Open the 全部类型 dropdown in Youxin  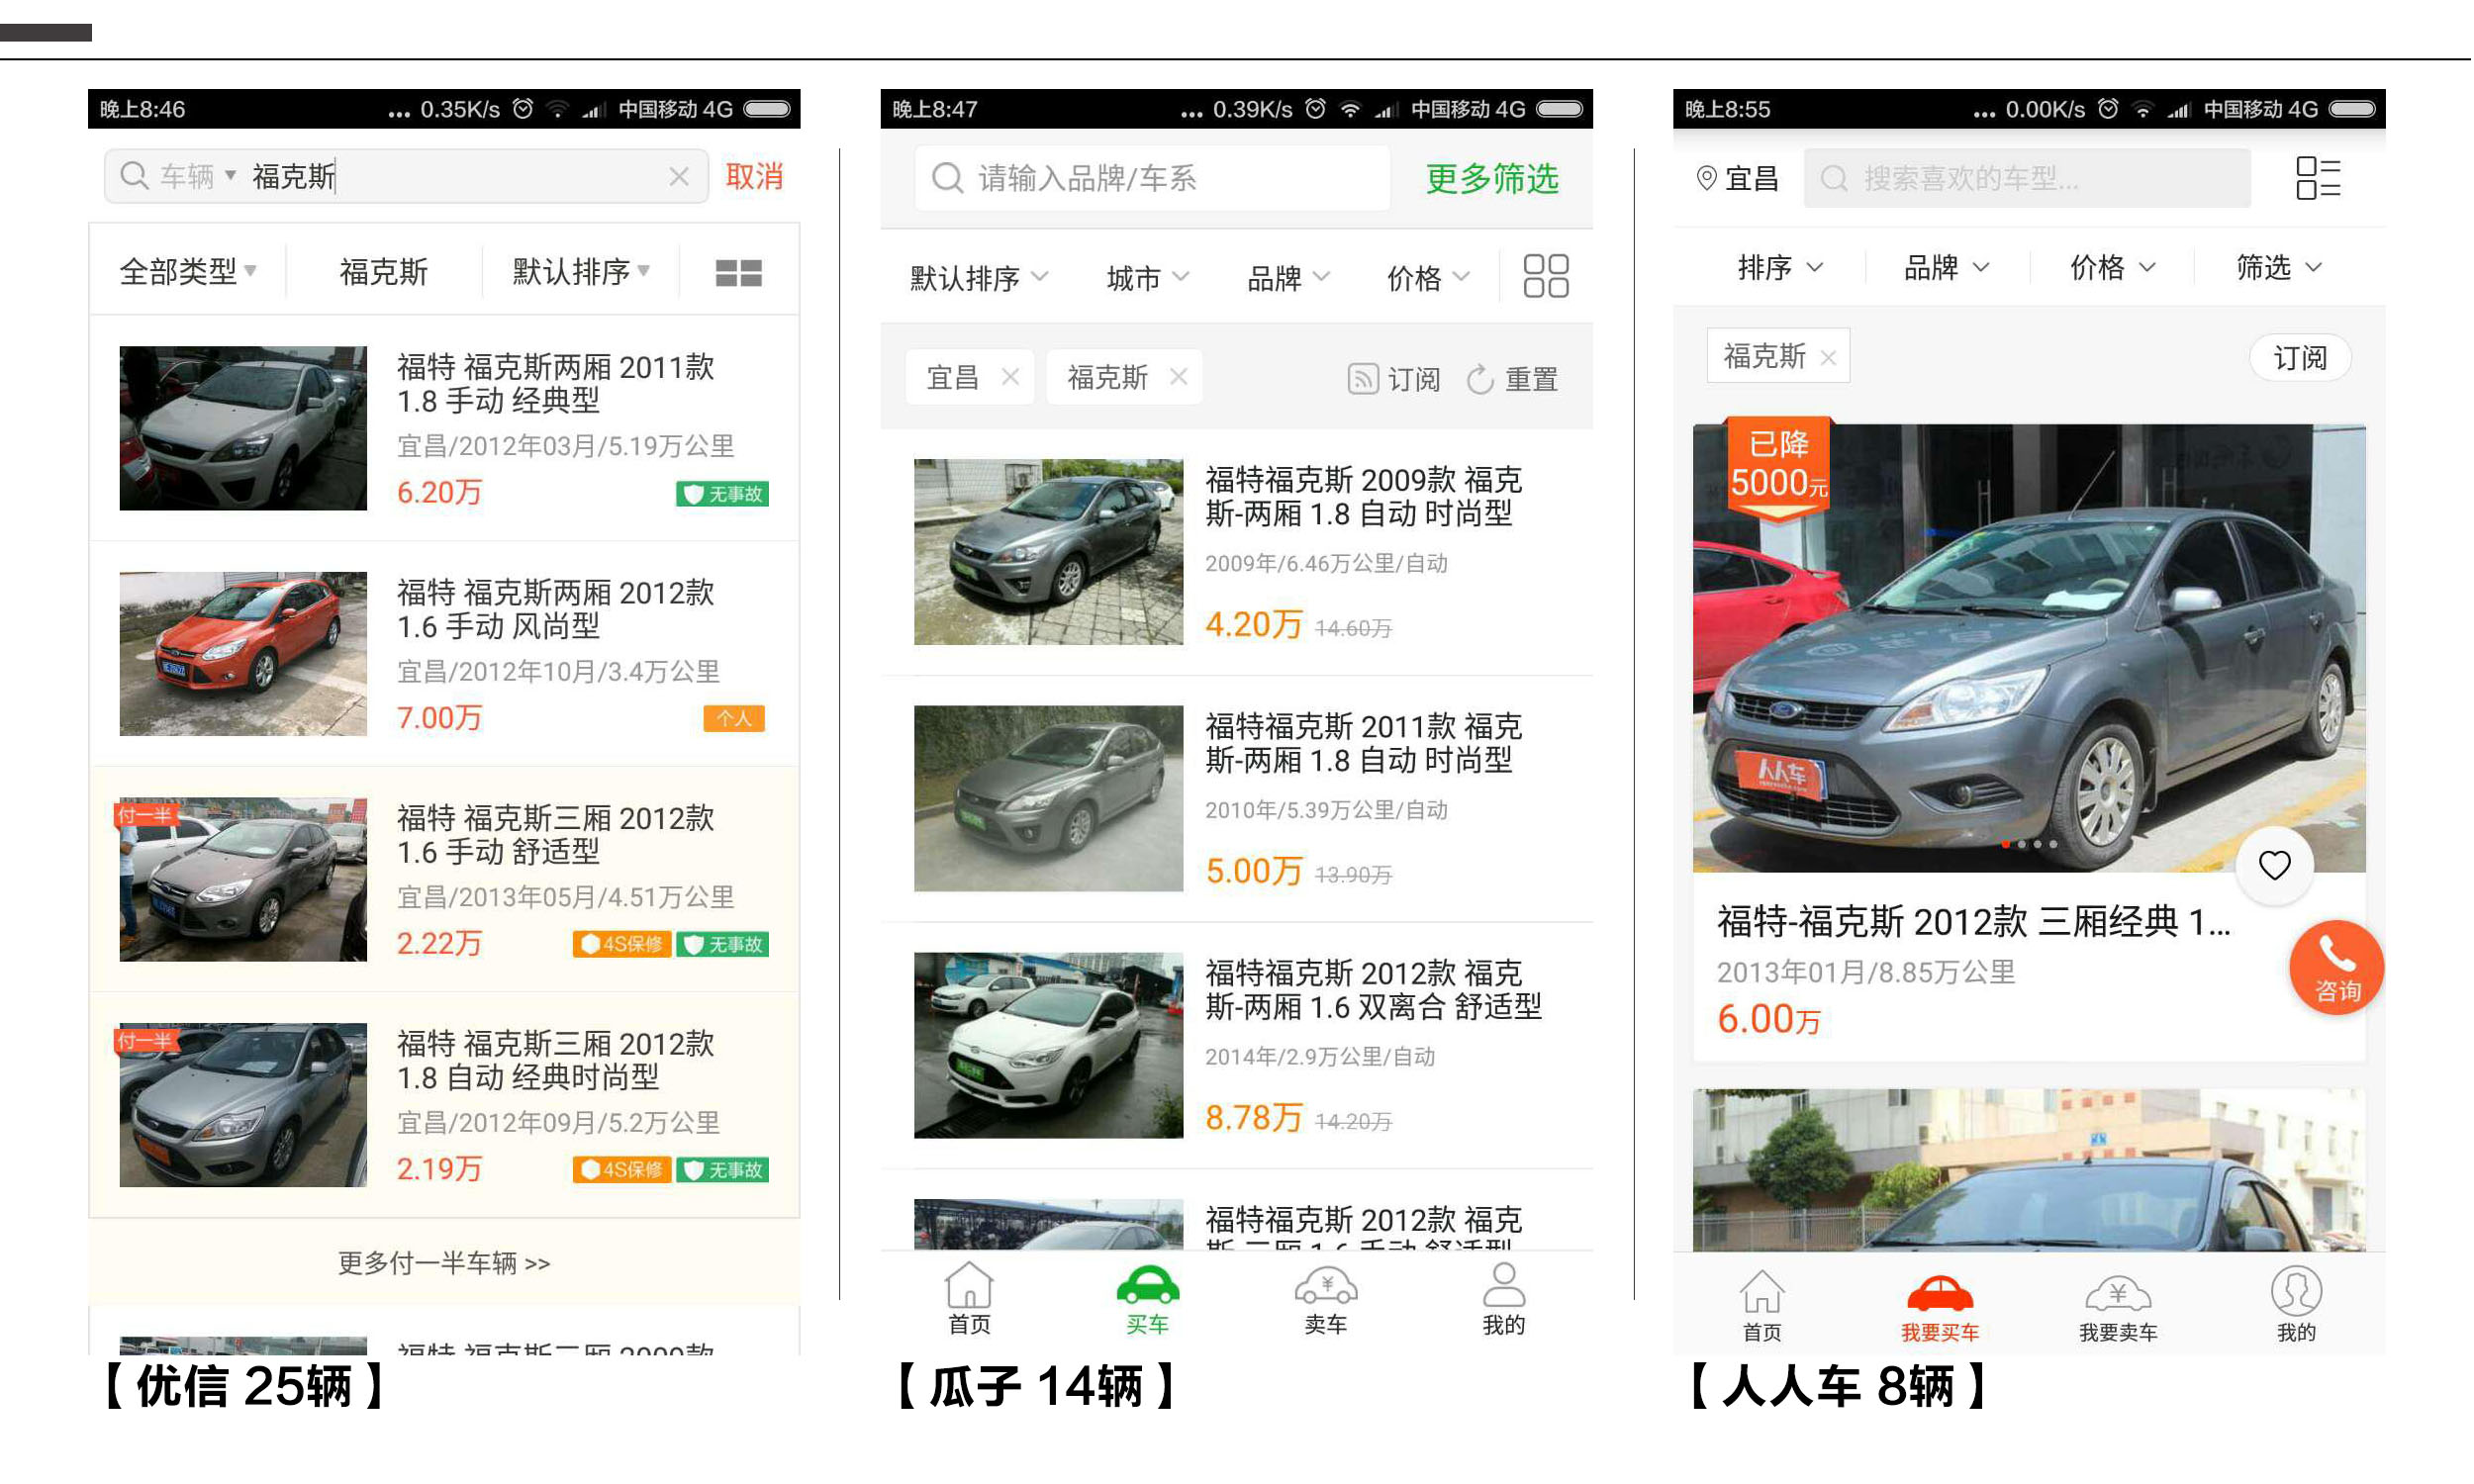(x=186, y=270)
